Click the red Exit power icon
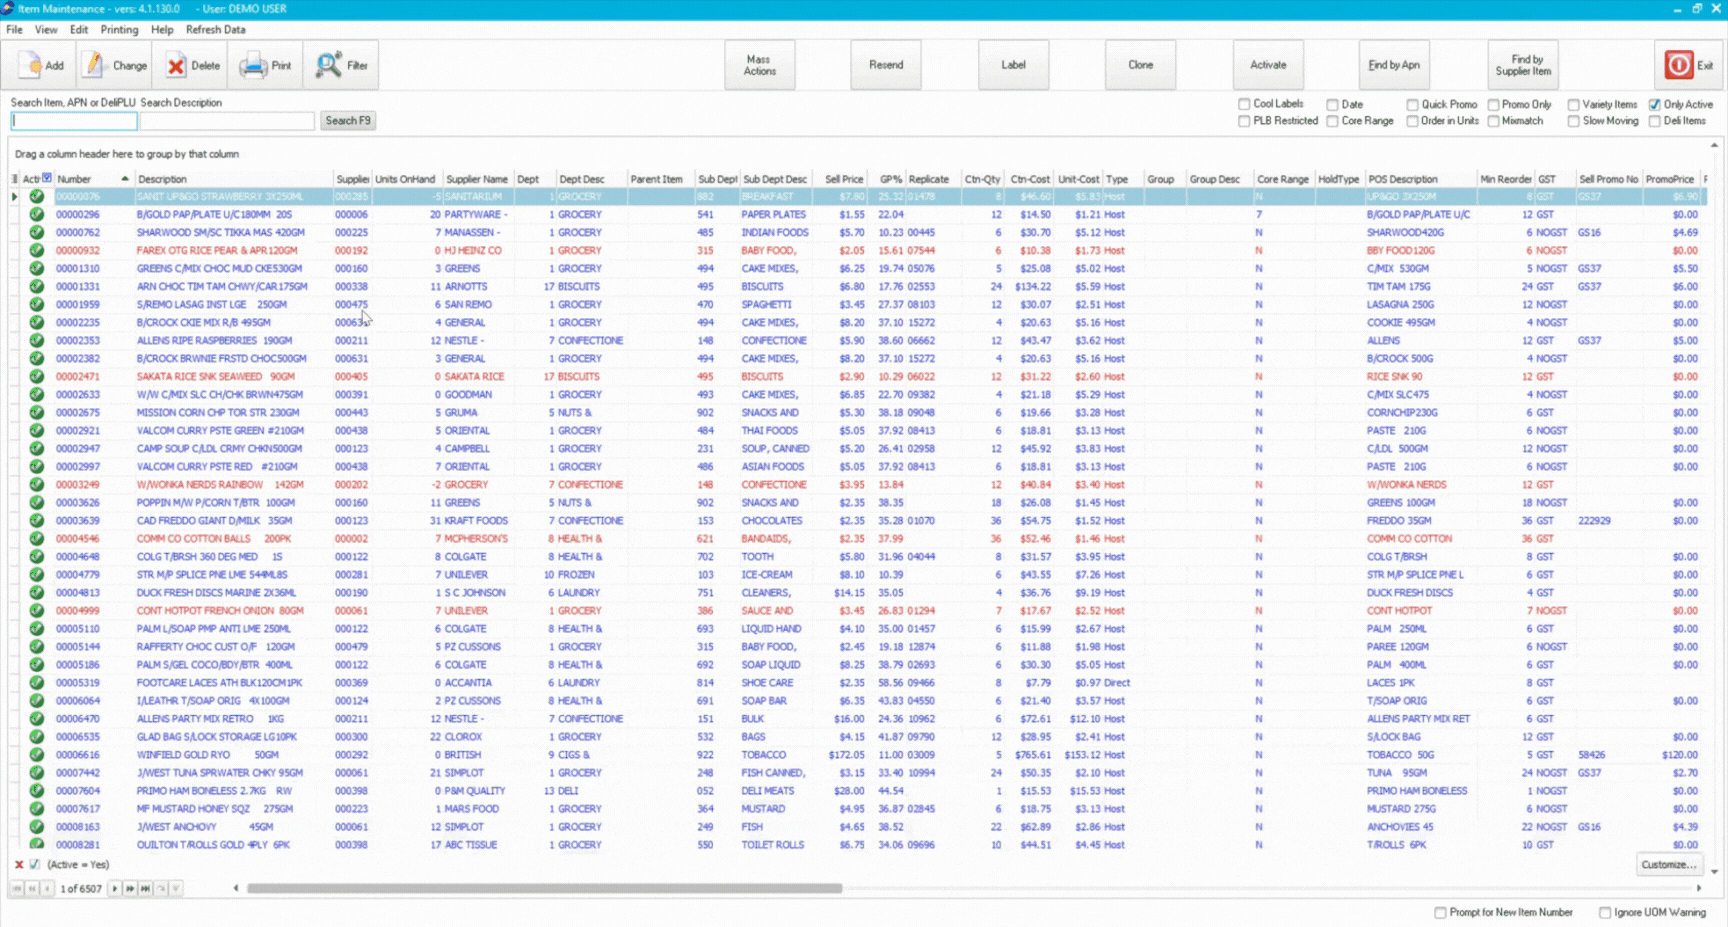 1678,65
